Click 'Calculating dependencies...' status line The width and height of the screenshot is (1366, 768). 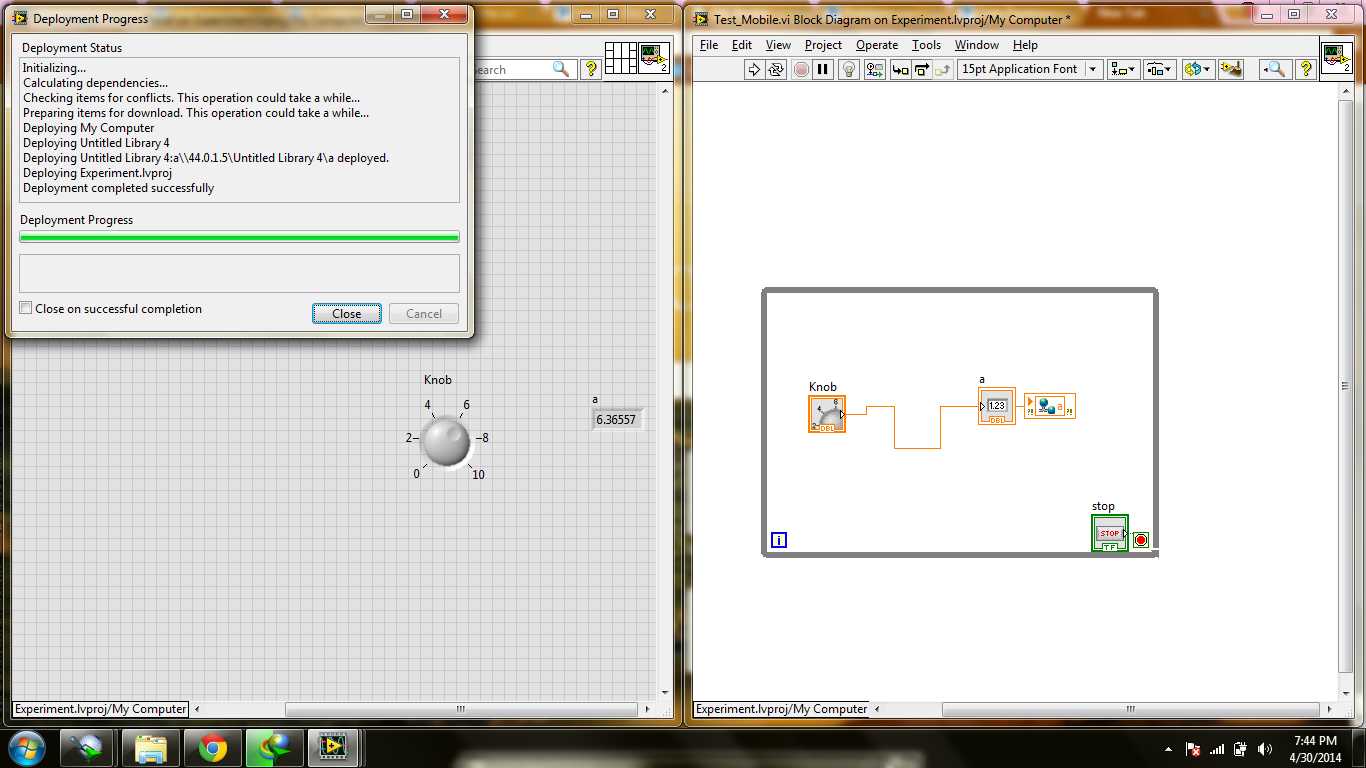[x=96, y=83]
